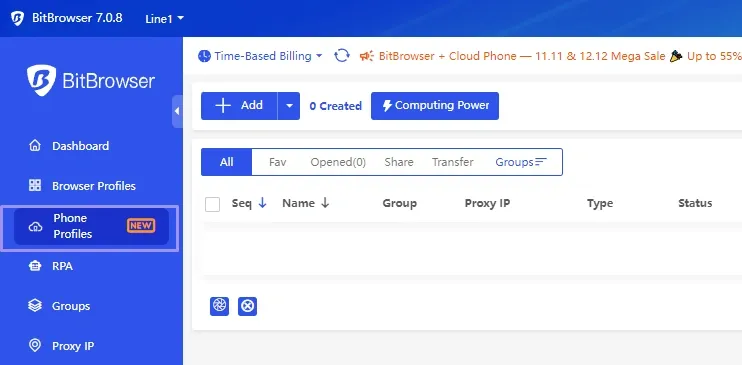Open the Groups filter tab
This screenshot has height=365, width=742.
pos(521,162)
